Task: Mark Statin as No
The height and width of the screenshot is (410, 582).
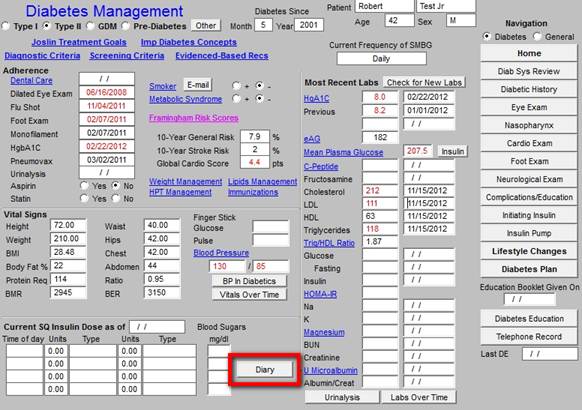Action: click(x=116, y=199)
